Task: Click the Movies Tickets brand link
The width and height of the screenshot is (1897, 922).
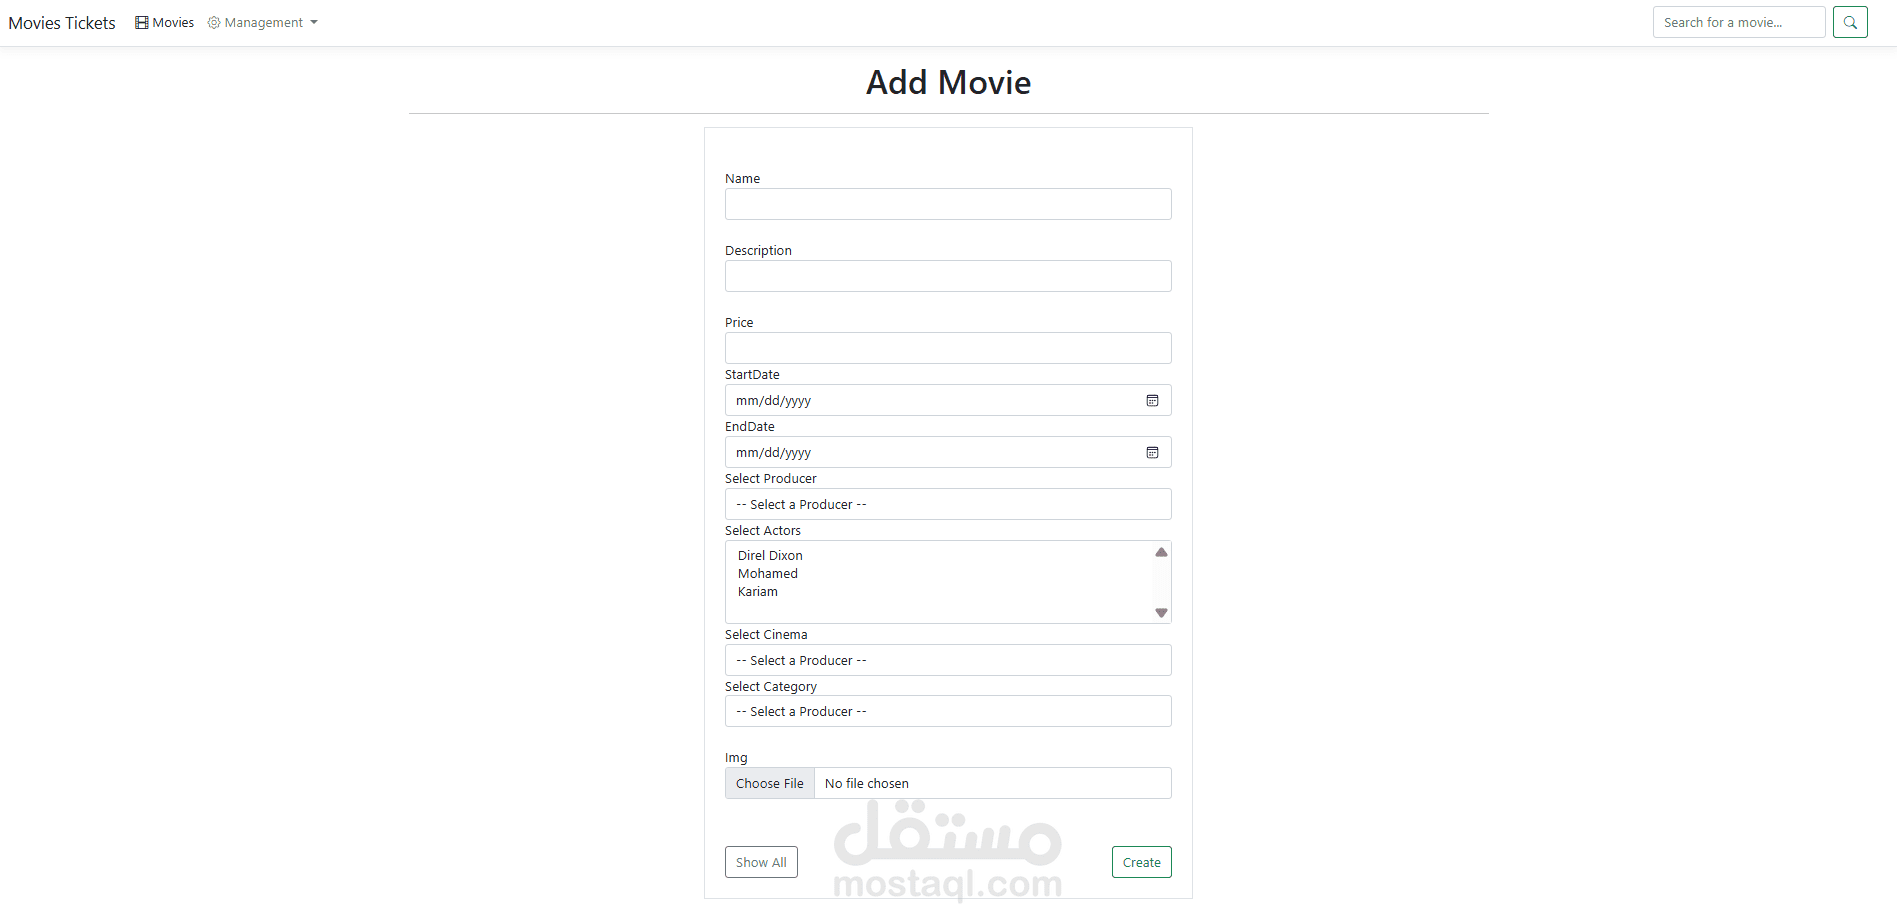Action: click(62, 23)
